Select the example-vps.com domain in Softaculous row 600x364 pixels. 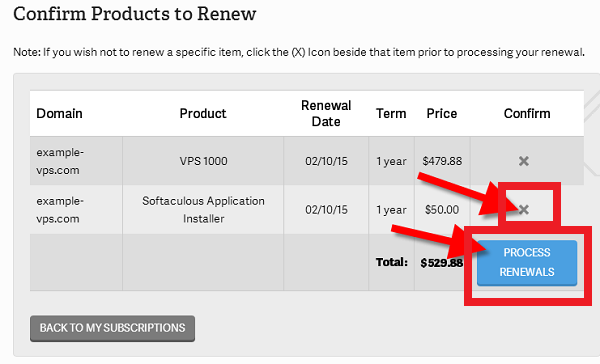coord(60,210)
